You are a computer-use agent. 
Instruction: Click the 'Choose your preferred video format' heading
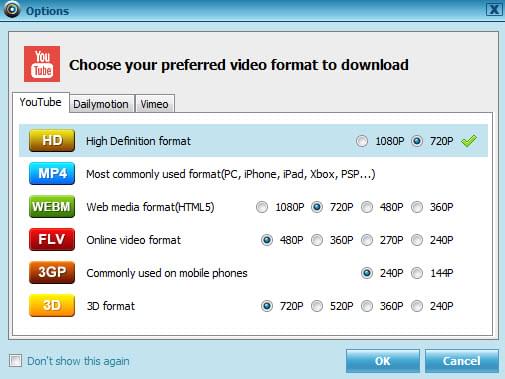click(x=239, y=65)
